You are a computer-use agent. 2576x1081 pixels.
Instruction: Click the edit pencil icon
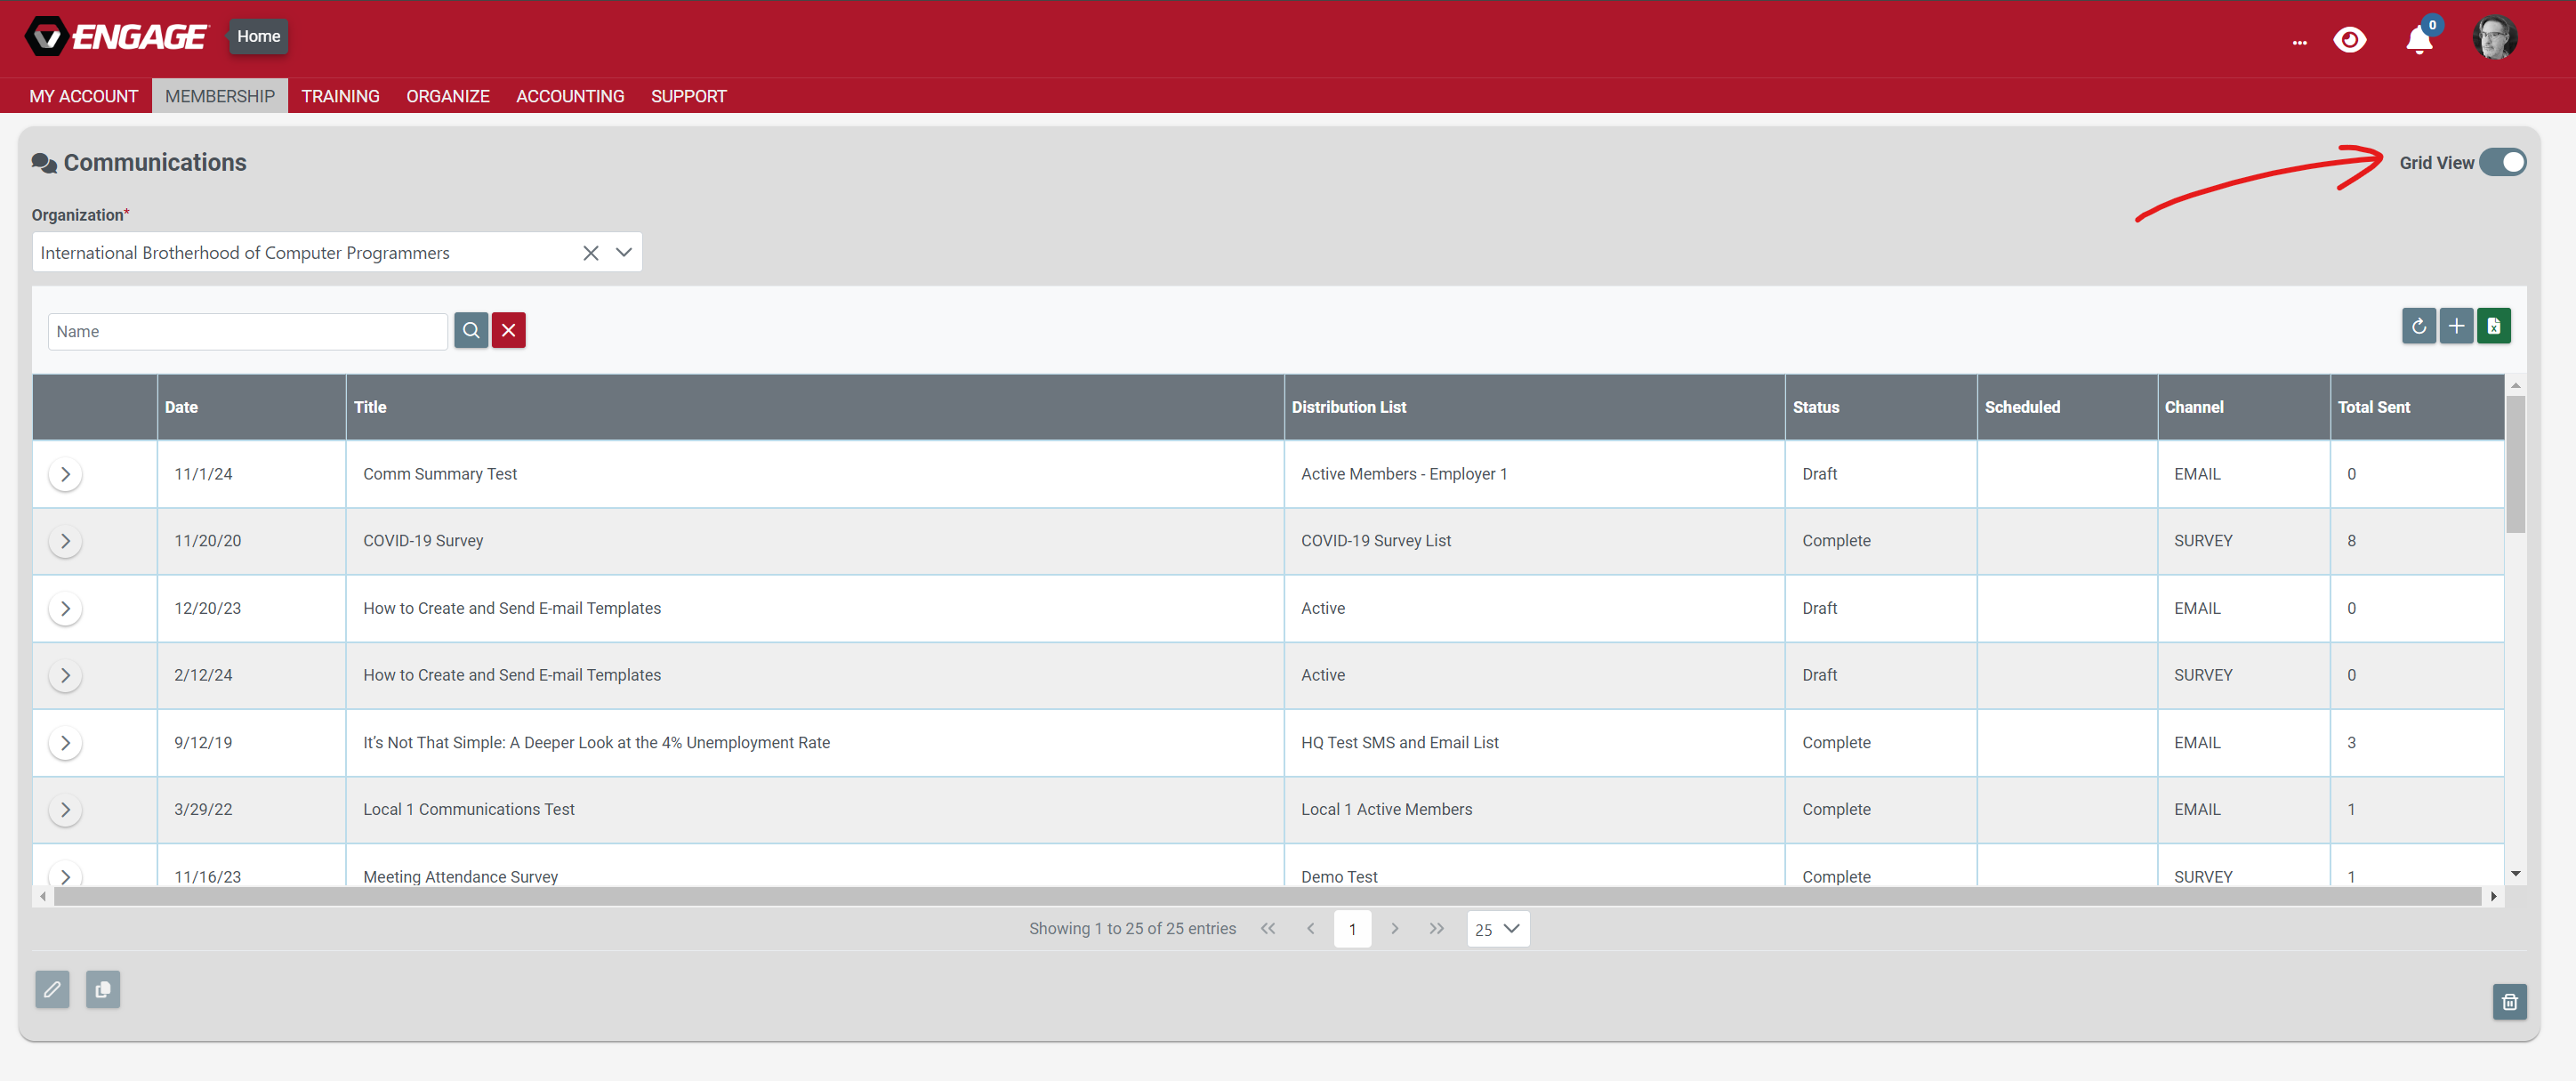coord(52,989)
